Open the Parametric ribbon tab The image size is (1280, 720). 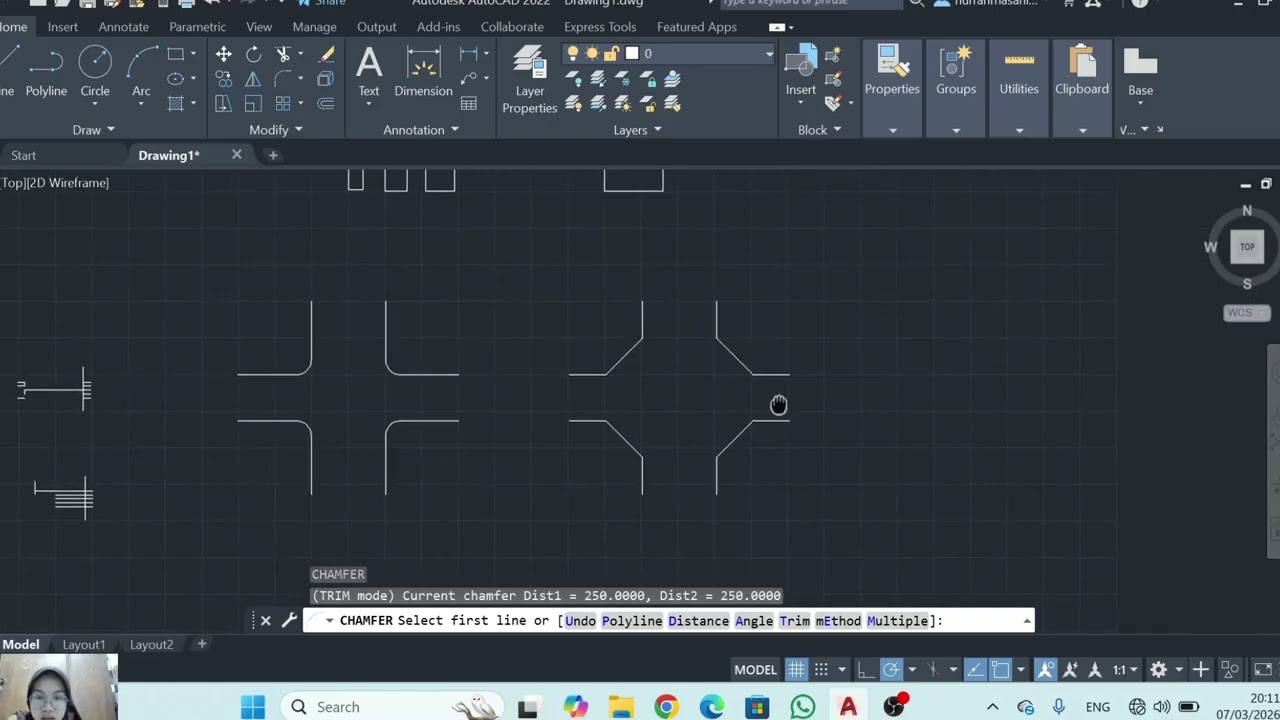click(197, 27)
